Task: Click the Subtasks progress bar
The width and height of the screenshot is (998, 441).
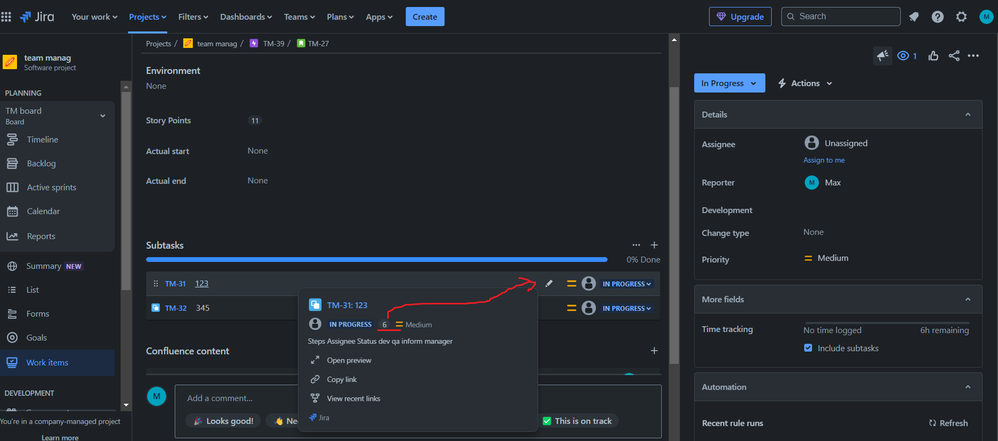Action: pyautogui.click(x=376, y=260)
